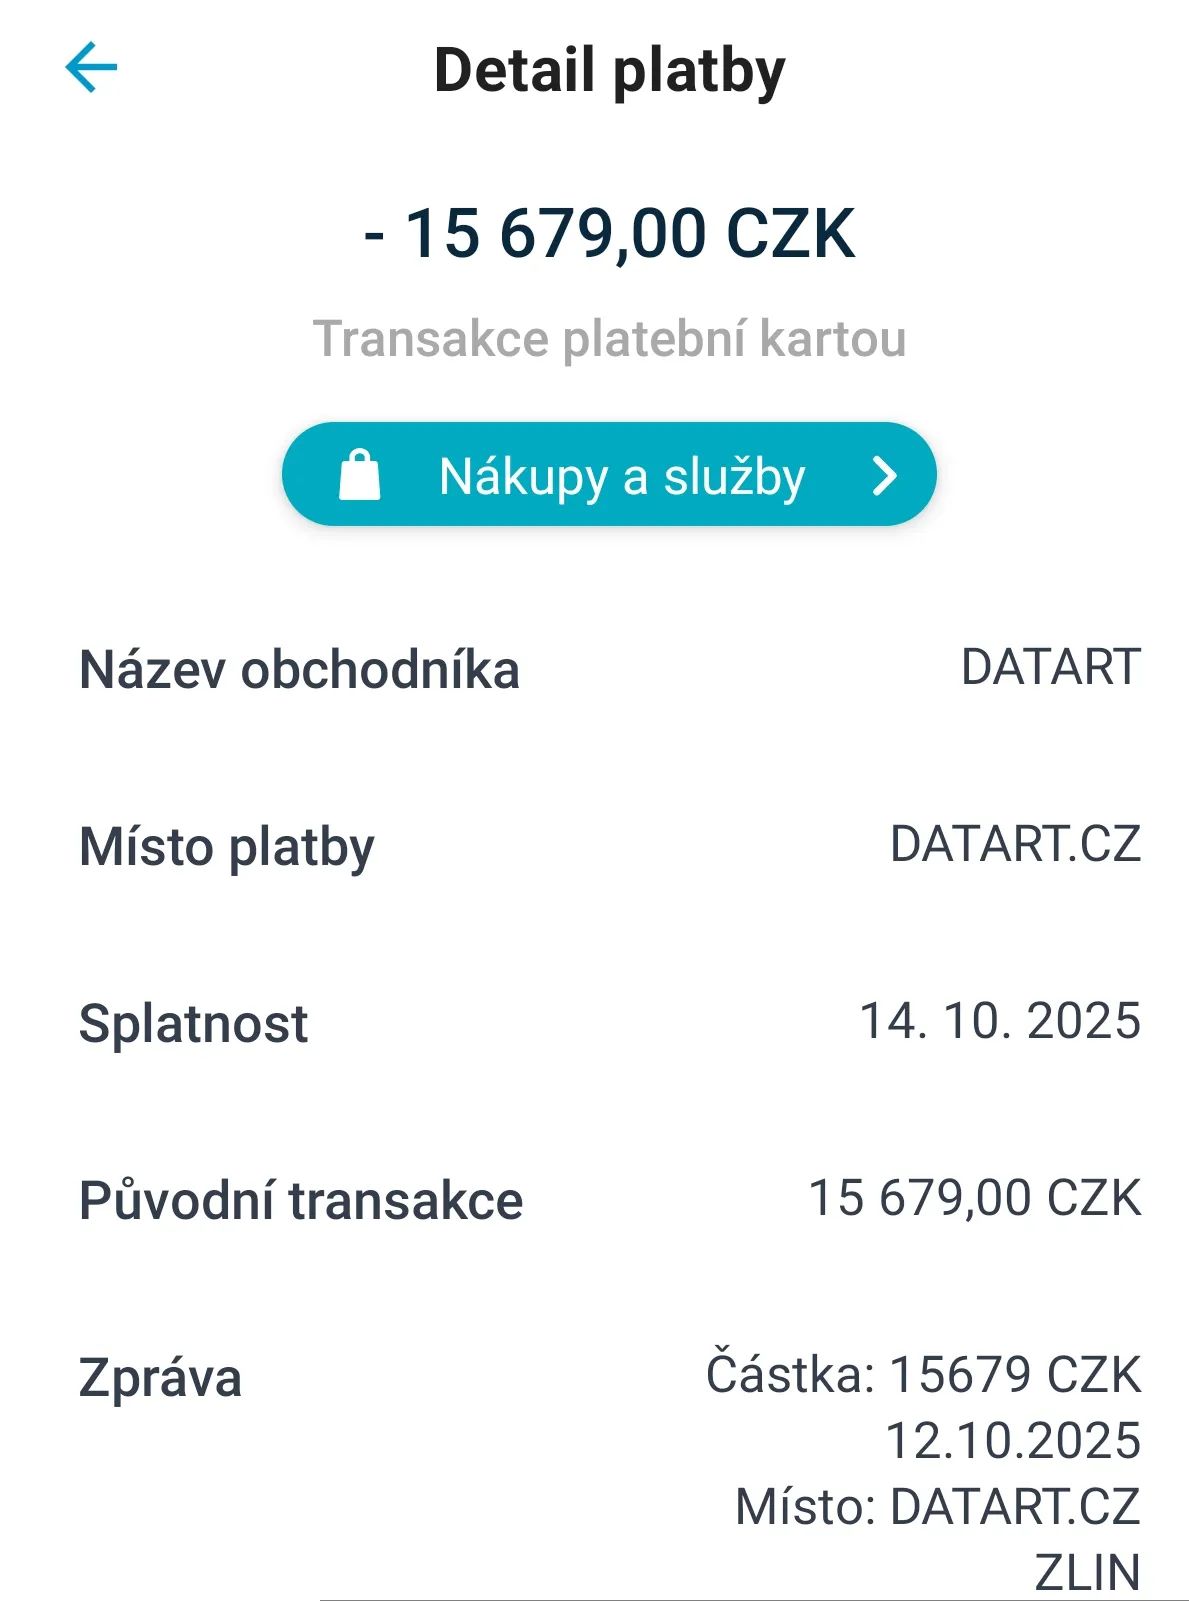Select message date 12.10.2025
Image resolution: width=1189 pixels, height=1601 pixels.
pyautogui.click(x=1013, y=1441)
